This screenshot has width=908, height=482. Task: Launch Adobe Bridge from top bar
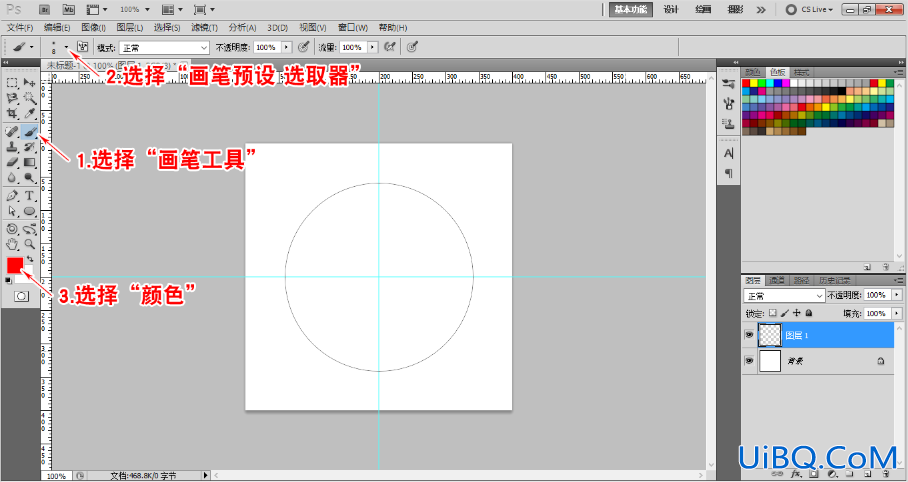coord(46,9)
